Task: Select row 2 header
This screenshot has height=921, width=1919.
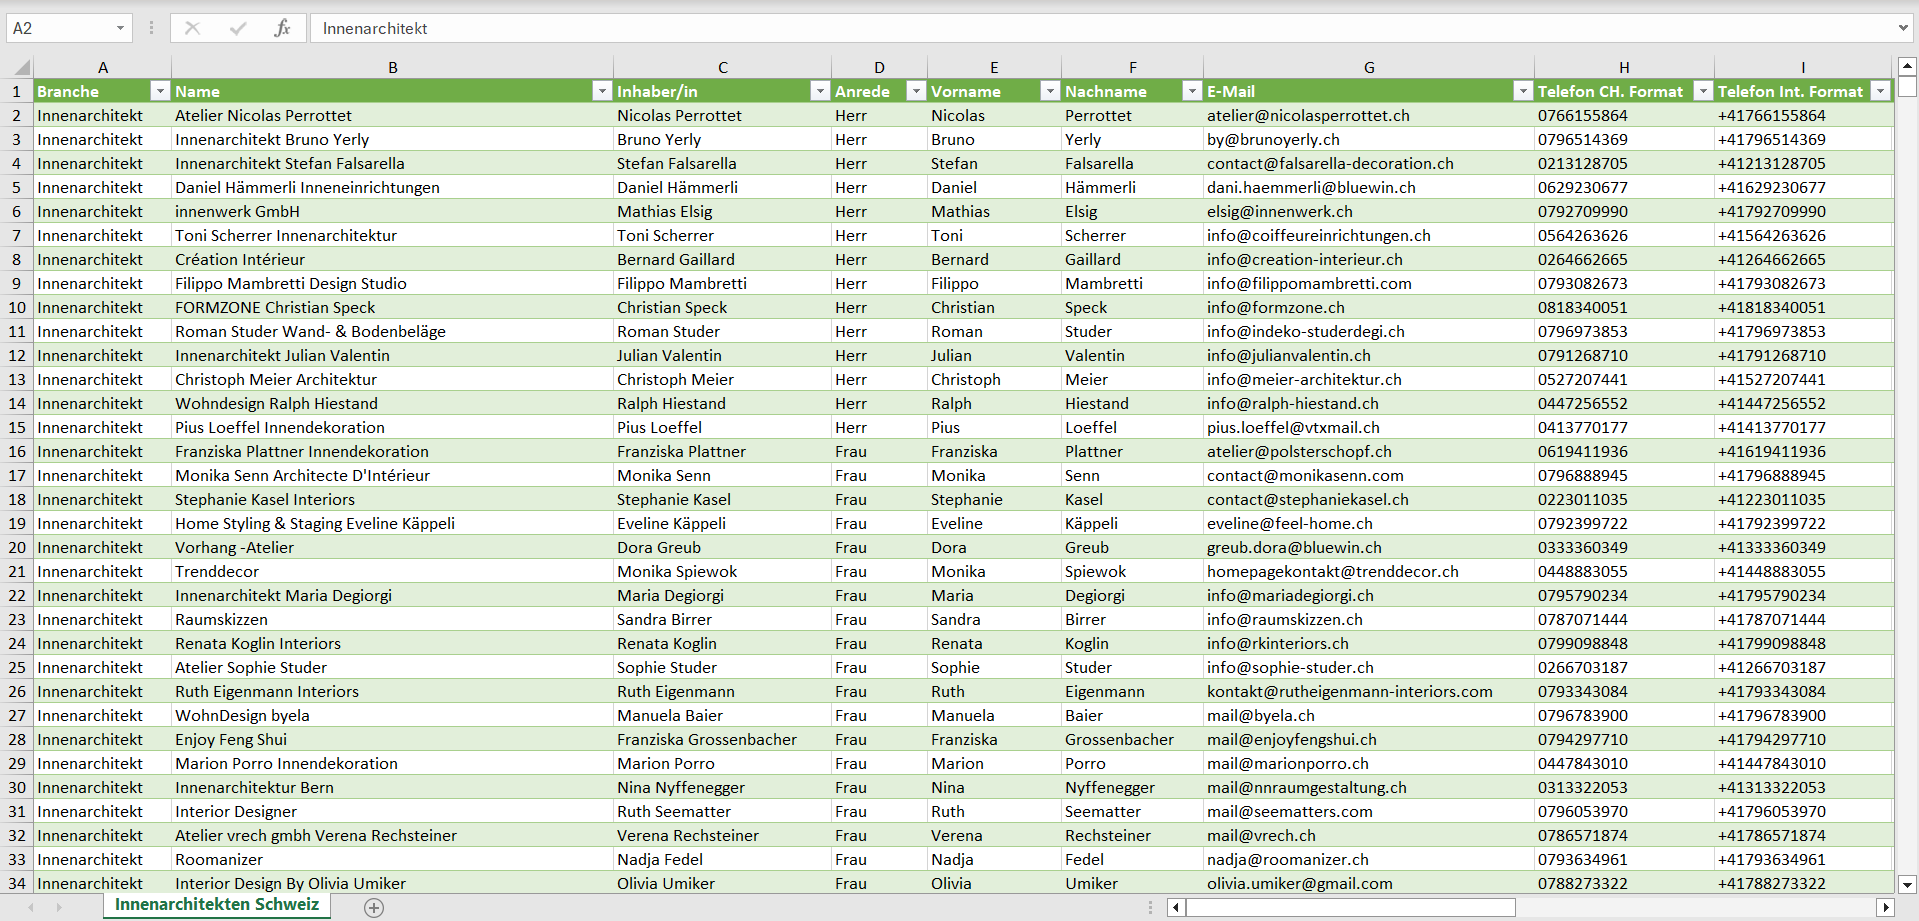Action: pos(17,115)
